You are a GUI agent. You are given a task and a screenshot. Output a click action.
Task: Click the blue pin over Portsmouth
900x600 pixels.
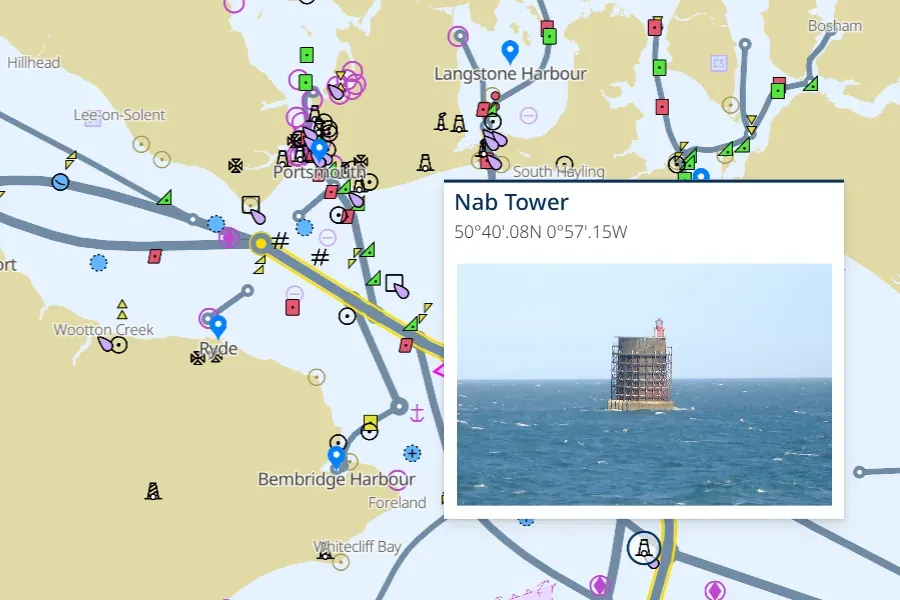click(319, 150)
